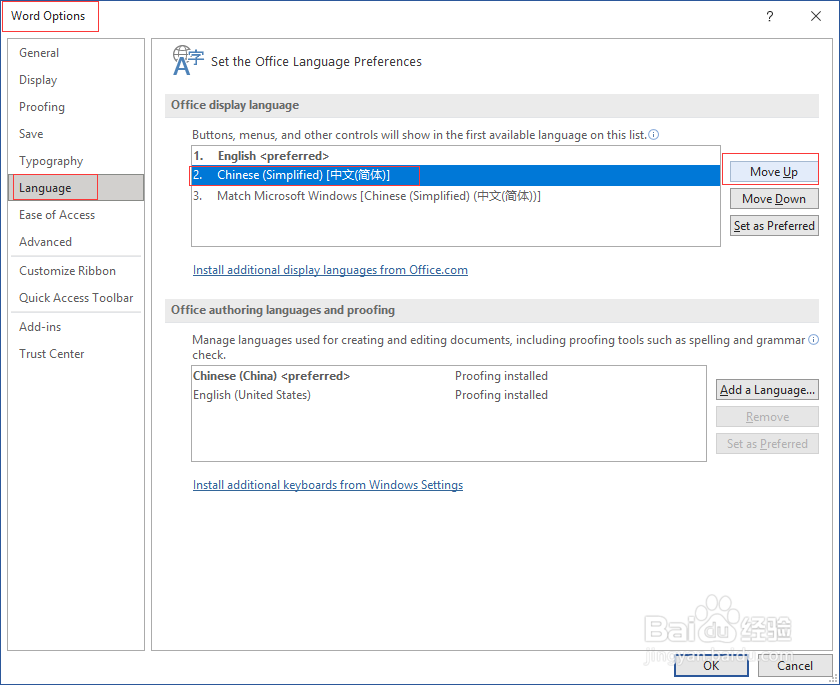Dismiss dialog with Cancel button
This screenshot has height=685, width=840.
pos(795,665)
